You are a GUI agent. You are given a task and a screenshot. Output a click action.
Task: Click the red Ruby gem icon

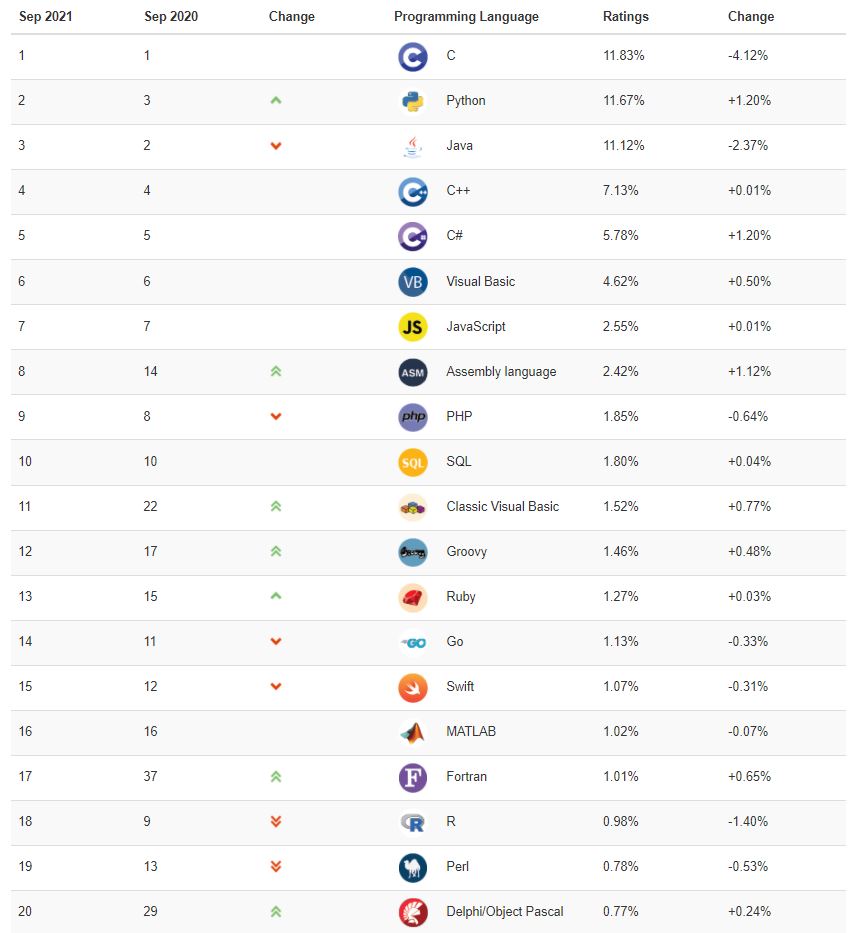click(x=412, y=597)
